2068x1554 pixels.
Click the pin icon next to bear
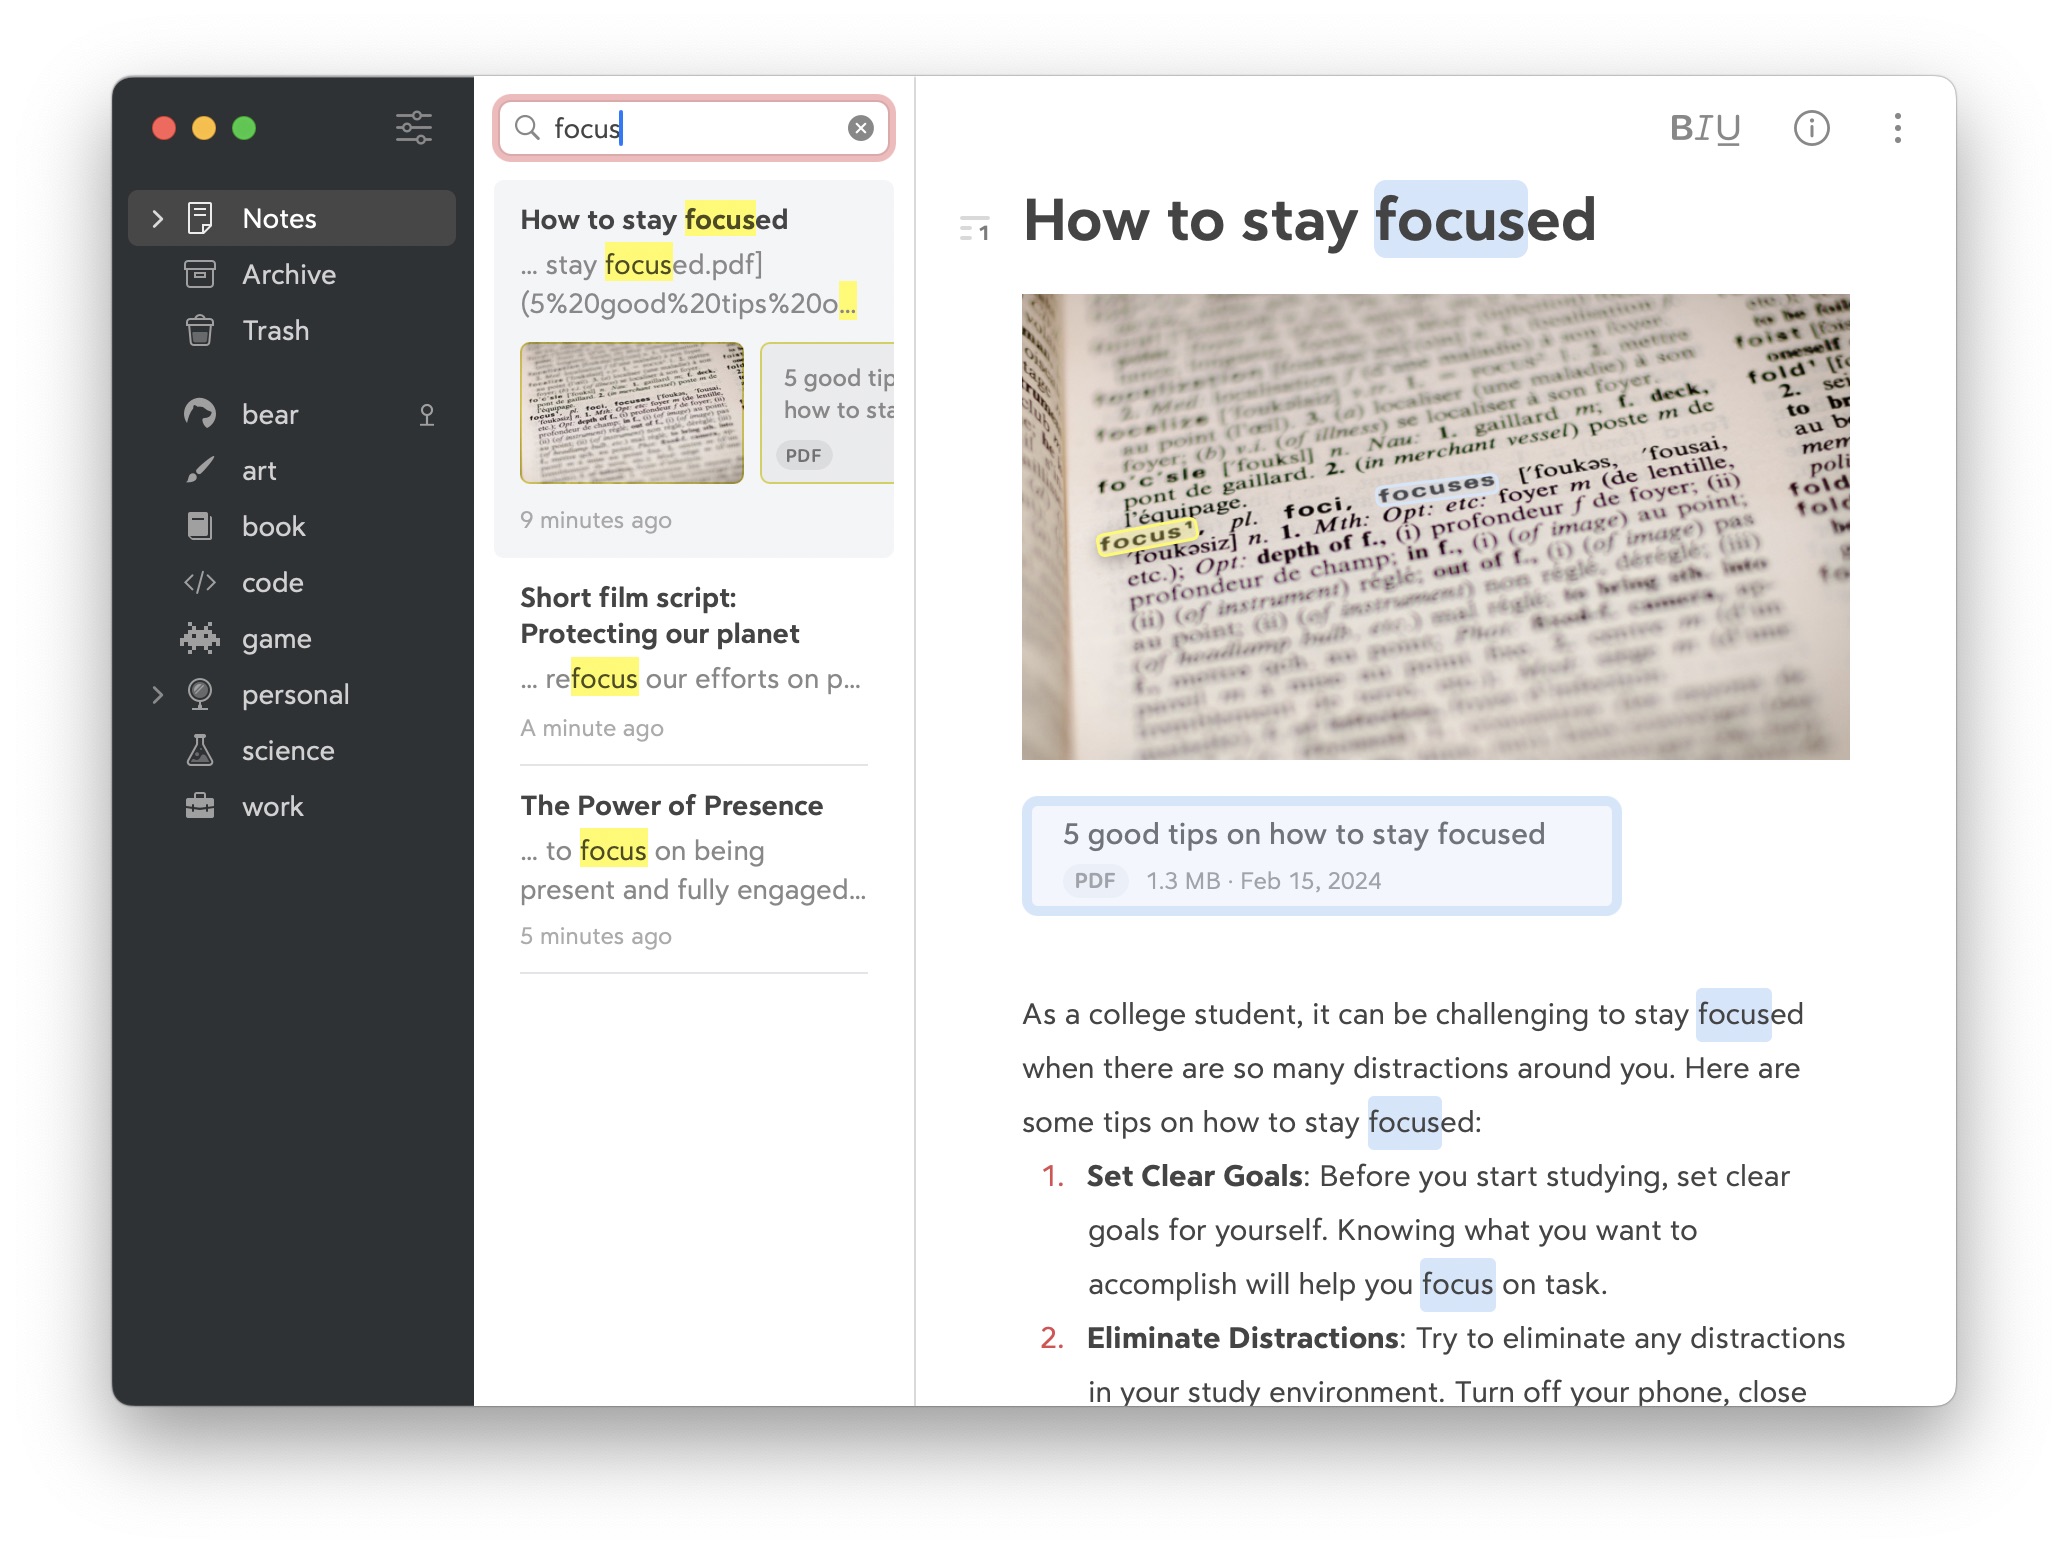(427, 415)
